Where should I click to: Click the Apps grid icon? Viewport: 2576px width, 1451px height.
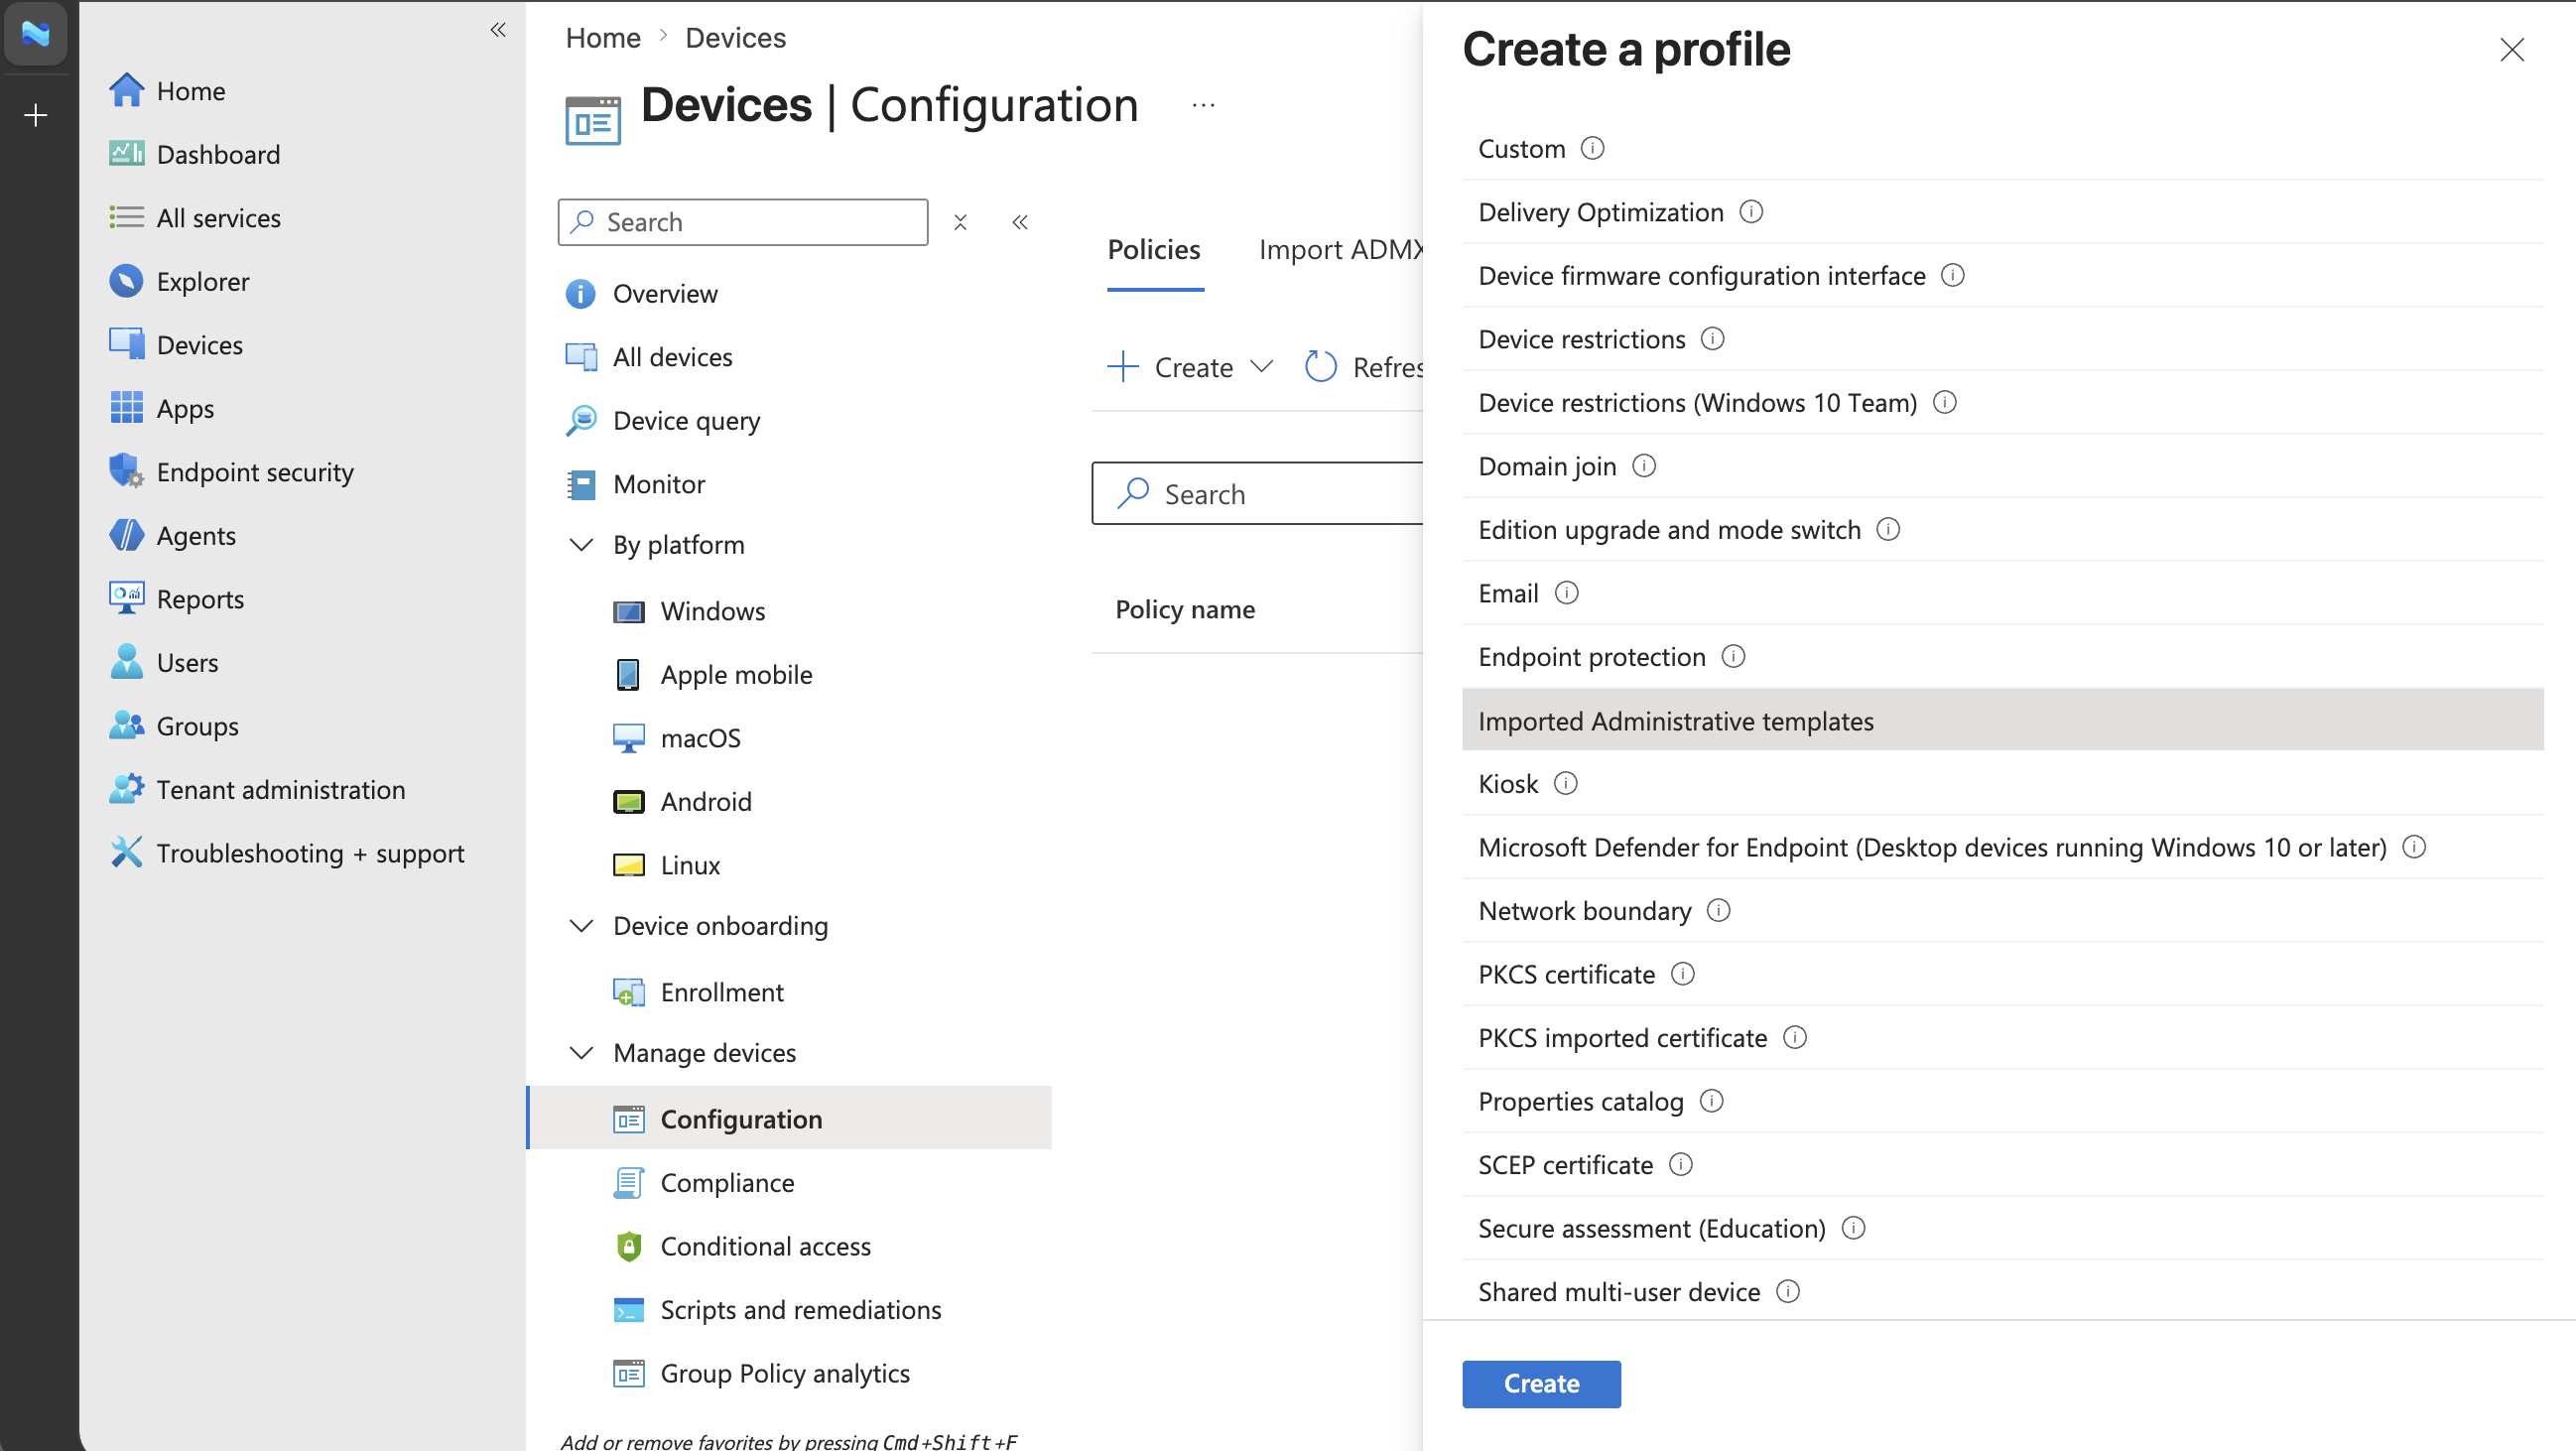pos(126,408)
